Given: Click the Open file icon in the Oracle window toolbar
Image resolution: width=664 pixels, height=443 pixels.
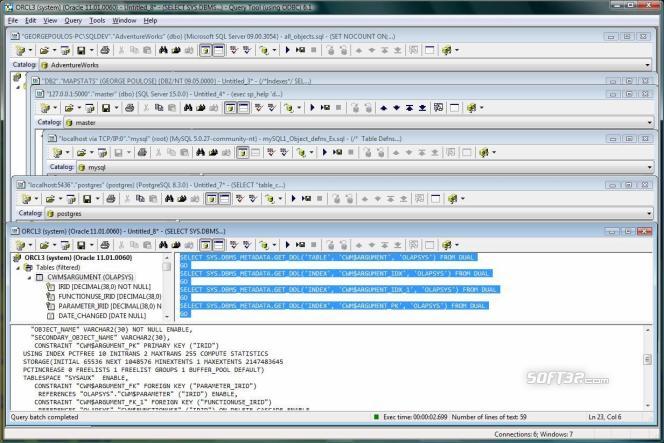Looking at the screenshot, I should click(44, 245).
